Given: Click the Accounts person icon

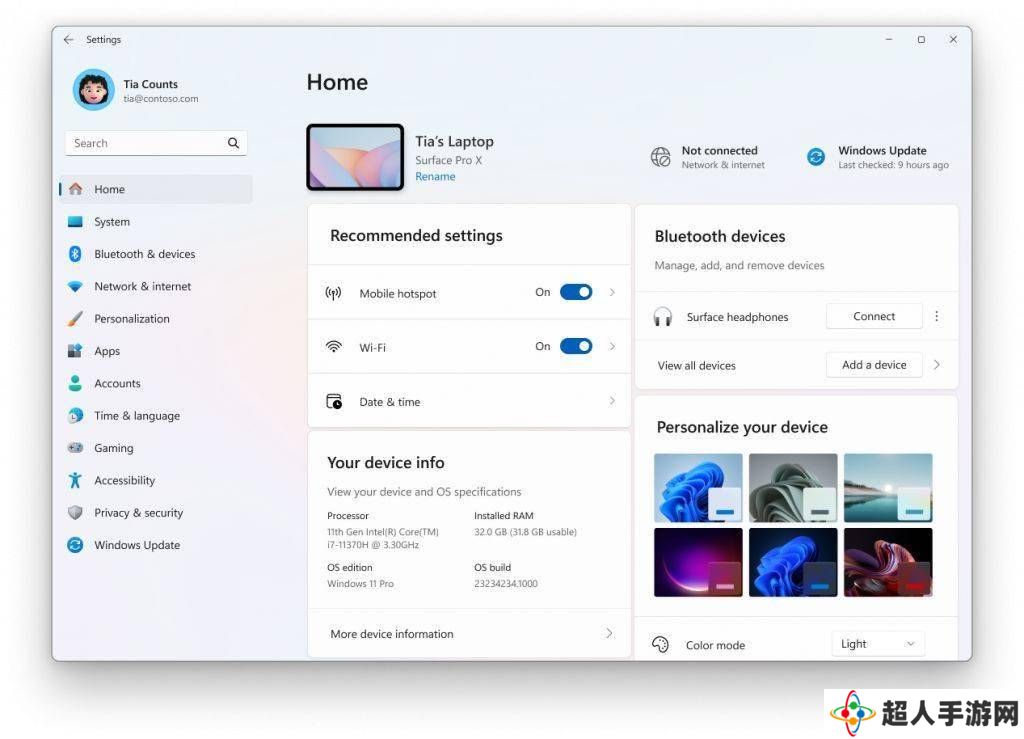Looking at the screenshot, I should click(76, 383).
